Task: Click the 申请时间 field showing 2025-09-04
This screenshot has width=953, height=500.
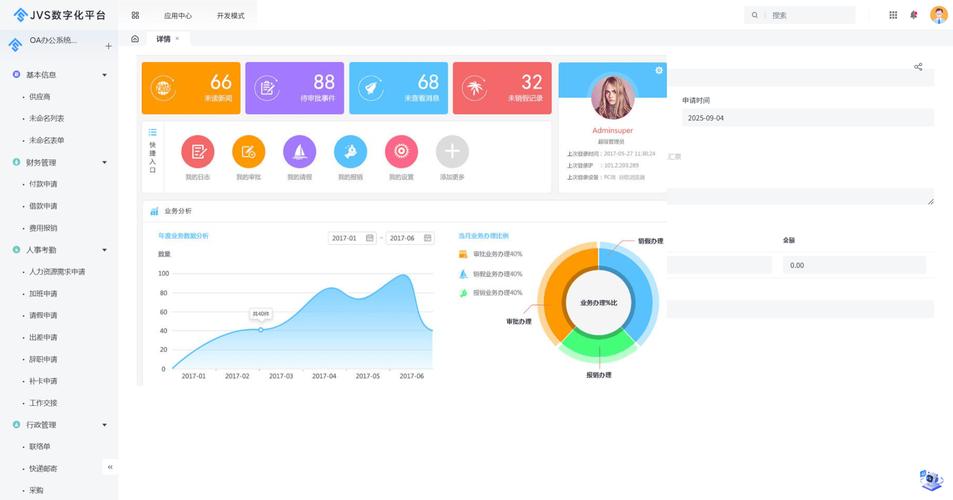Action: (x=808, y=118)
